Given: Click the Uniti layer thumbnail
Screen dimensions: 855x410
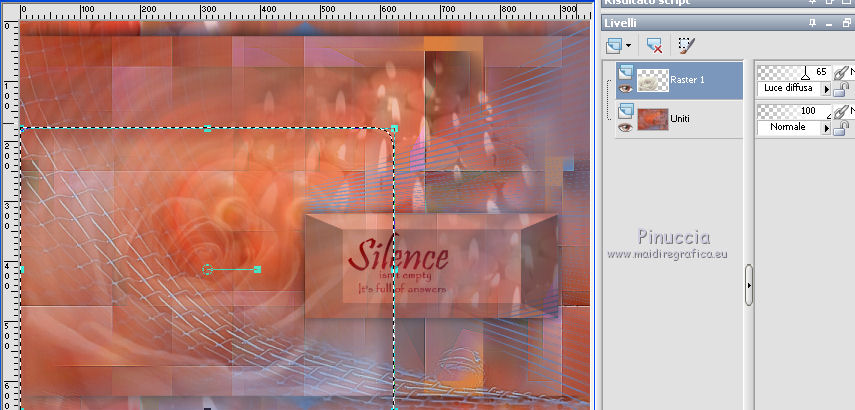Looking at the screenshot, I should pos(653,119).
